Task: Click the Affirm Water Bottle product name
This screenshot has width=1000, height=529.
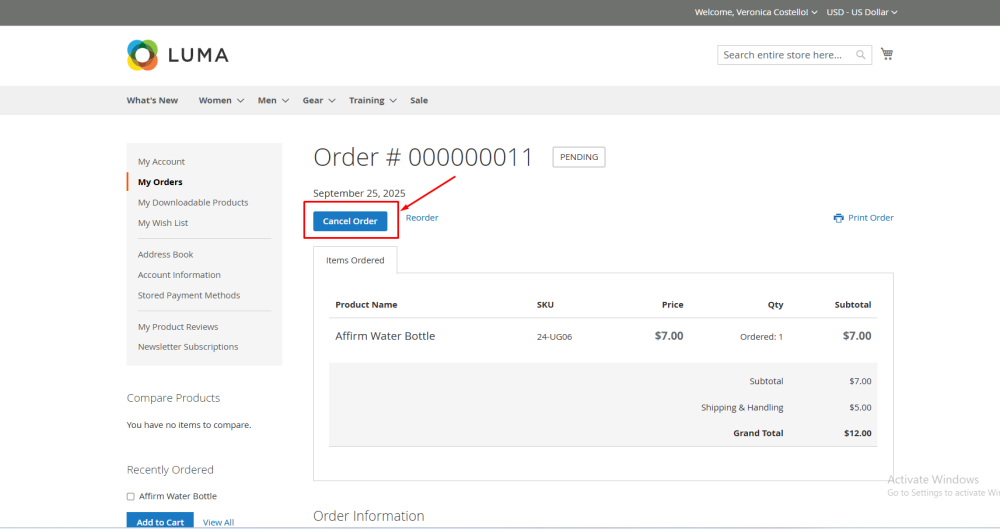Action: click(x=385, y=336)
